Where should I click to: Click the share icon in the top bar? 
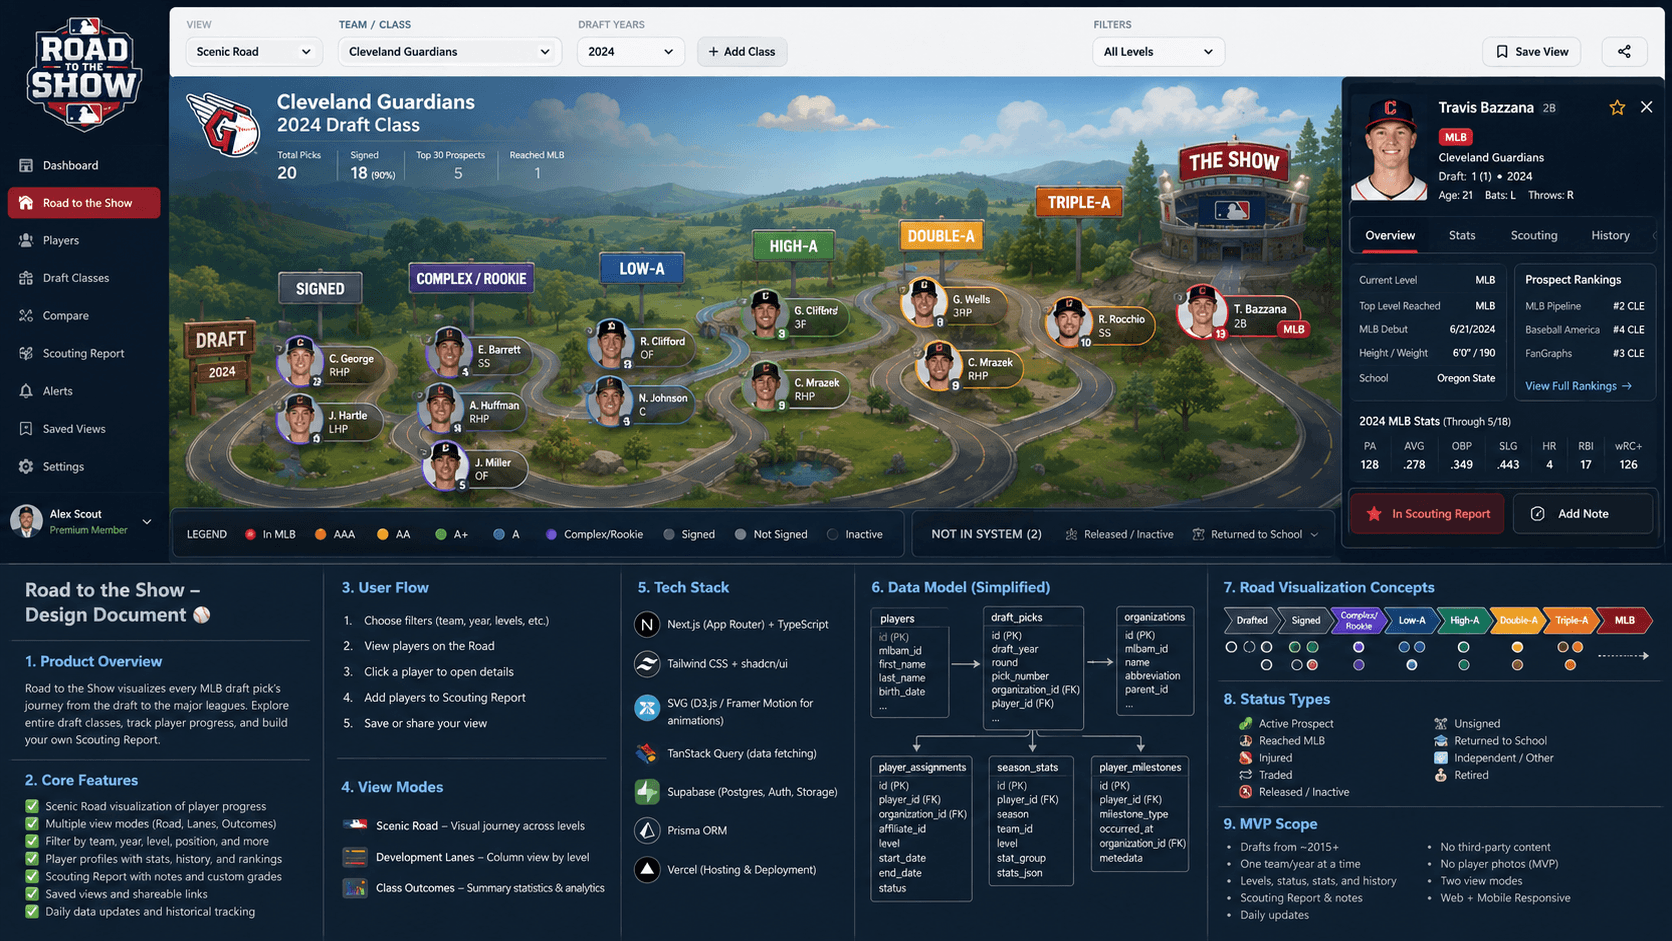point(1624,51)
